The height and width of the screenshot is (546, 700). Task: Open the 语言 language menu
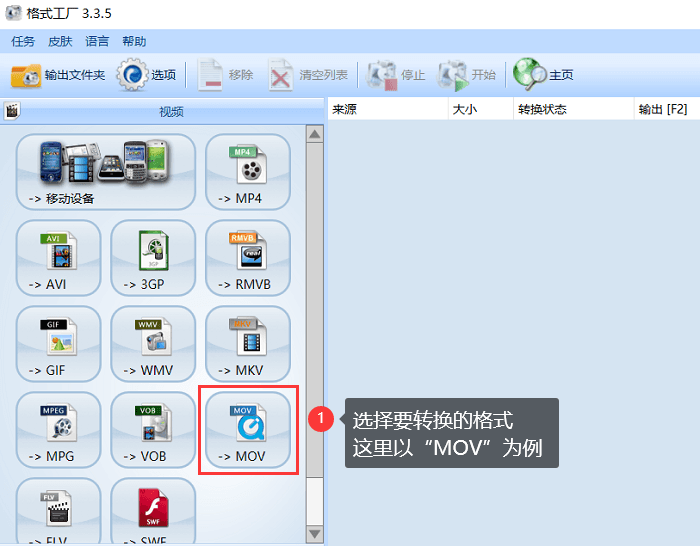97,42
